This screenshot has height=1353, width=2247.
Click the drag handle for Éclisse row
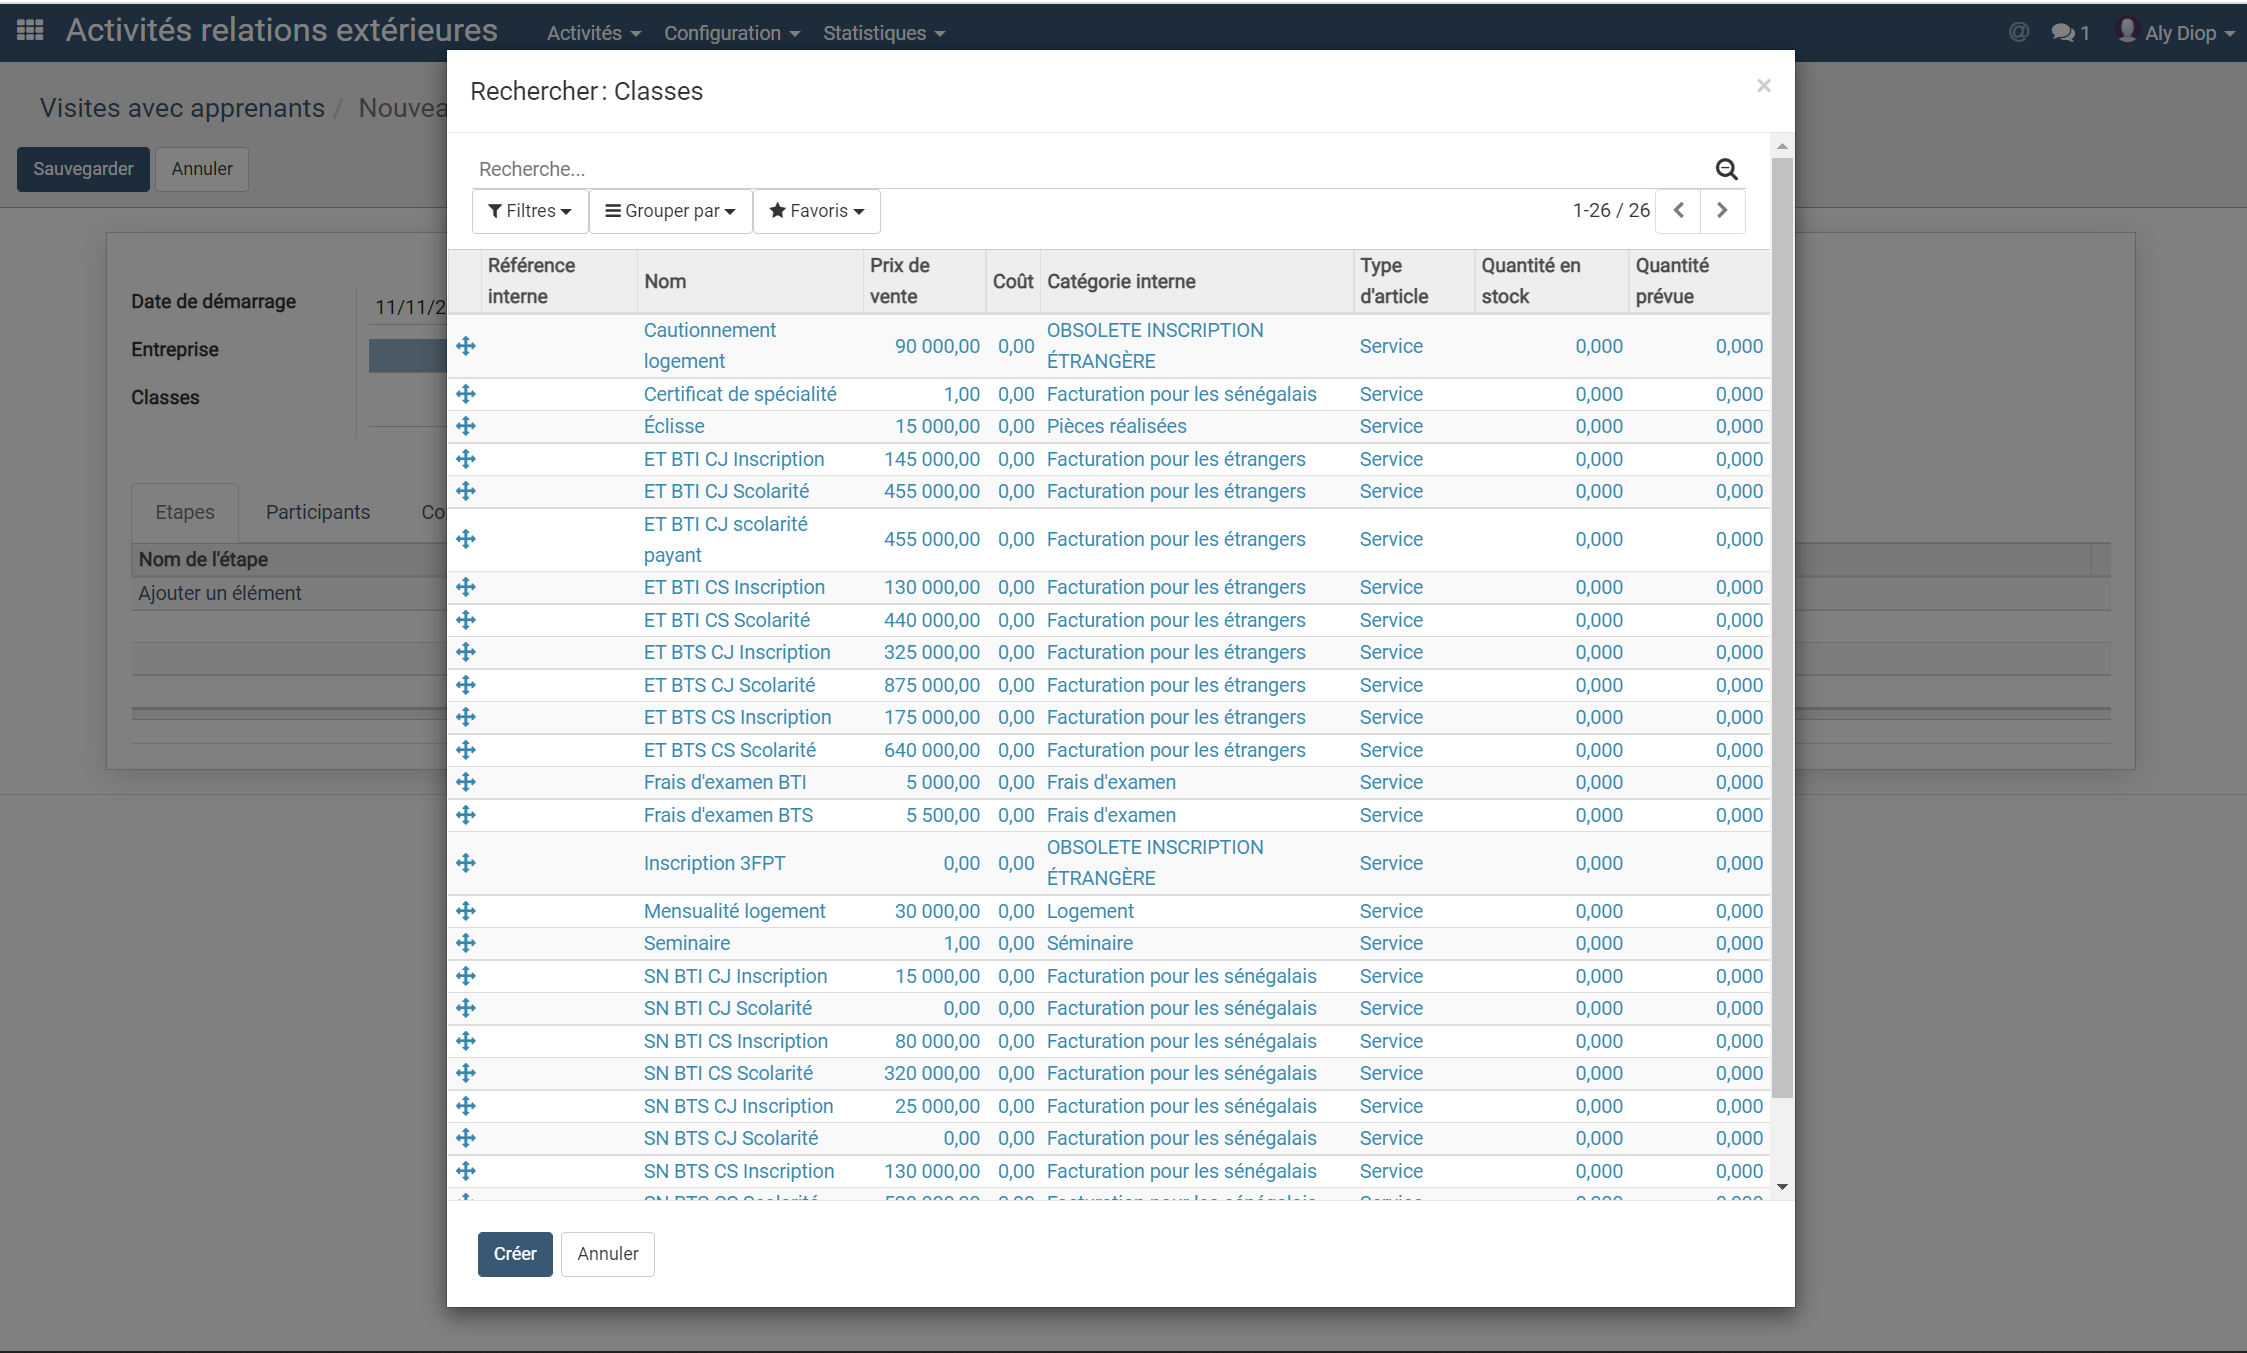[x=466, y=426]
